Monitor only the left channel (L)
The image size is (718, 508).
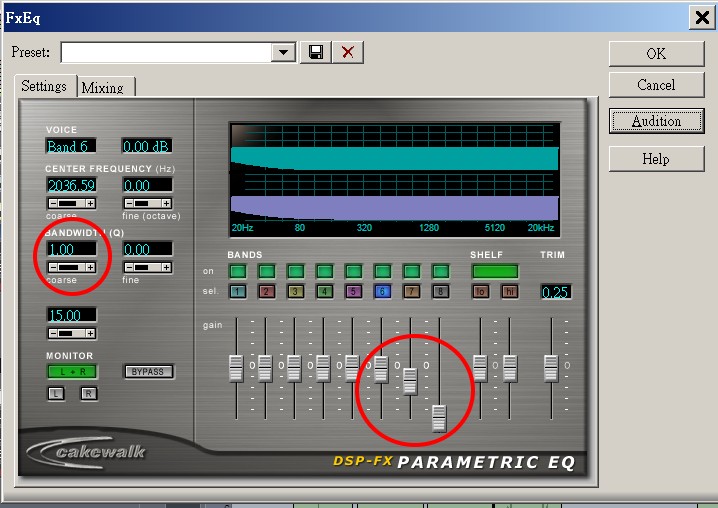pos(58,394)
